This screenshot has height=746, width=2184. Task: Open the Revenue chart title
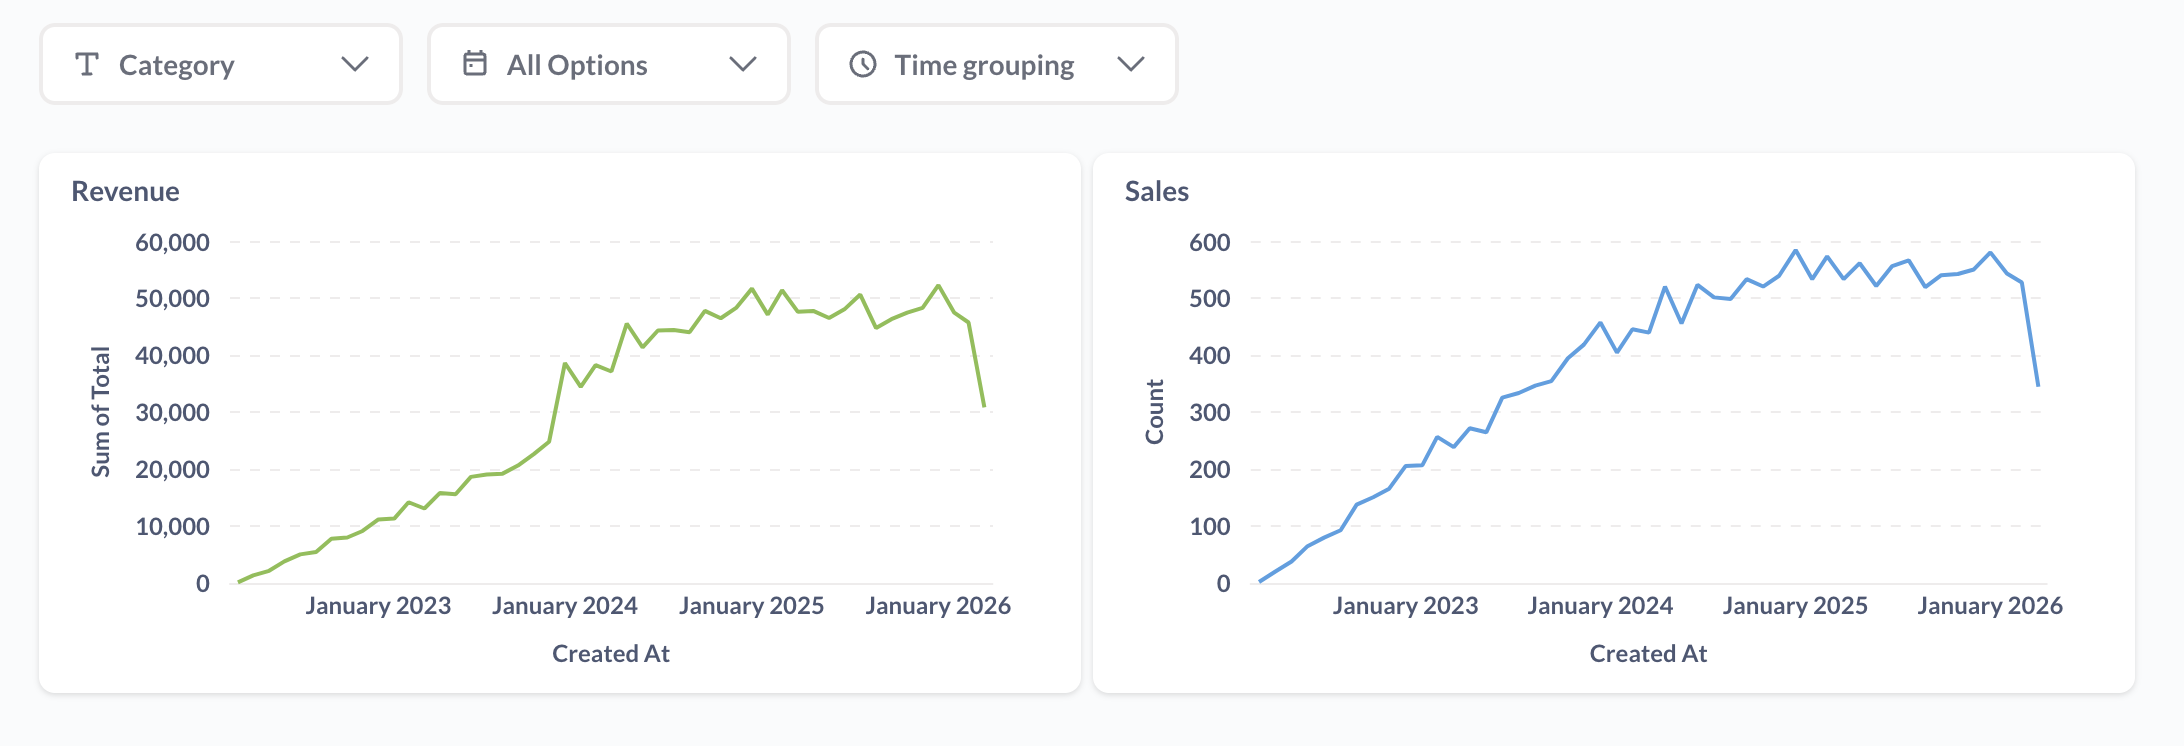coord(126,191)
